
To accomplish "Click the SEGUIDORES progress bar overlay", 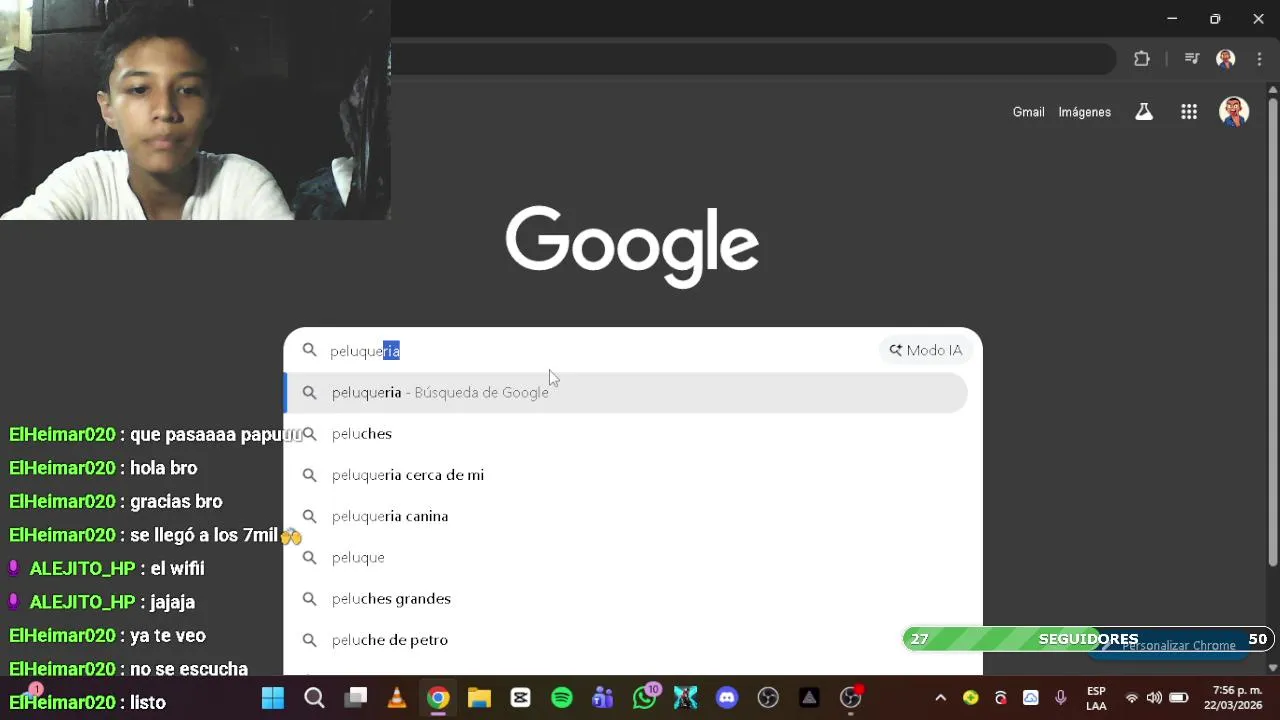I will tap(1087, 639).
